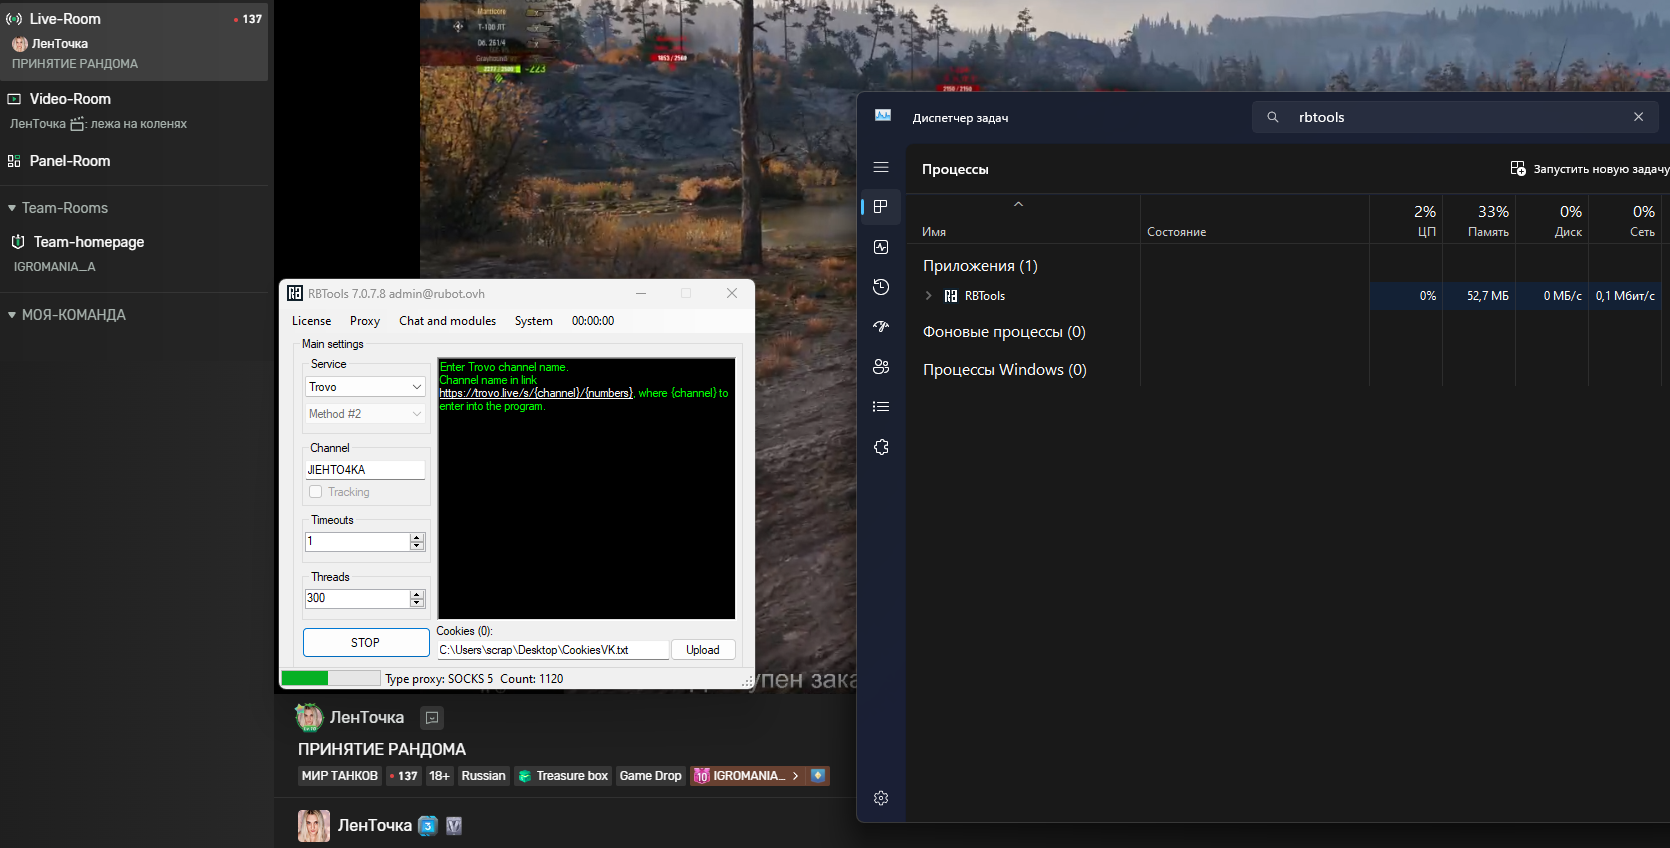Clear the rbtools search box

tap(1638, 117)
